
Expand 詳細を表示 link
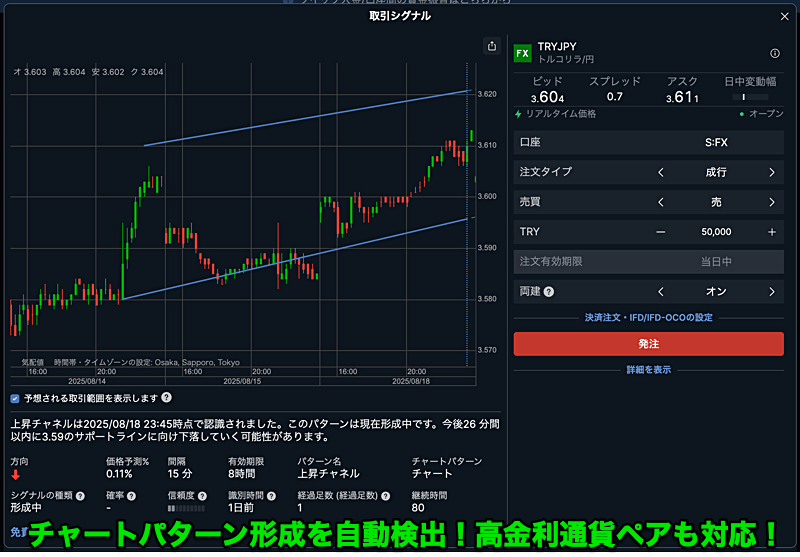tap(648, 370)
